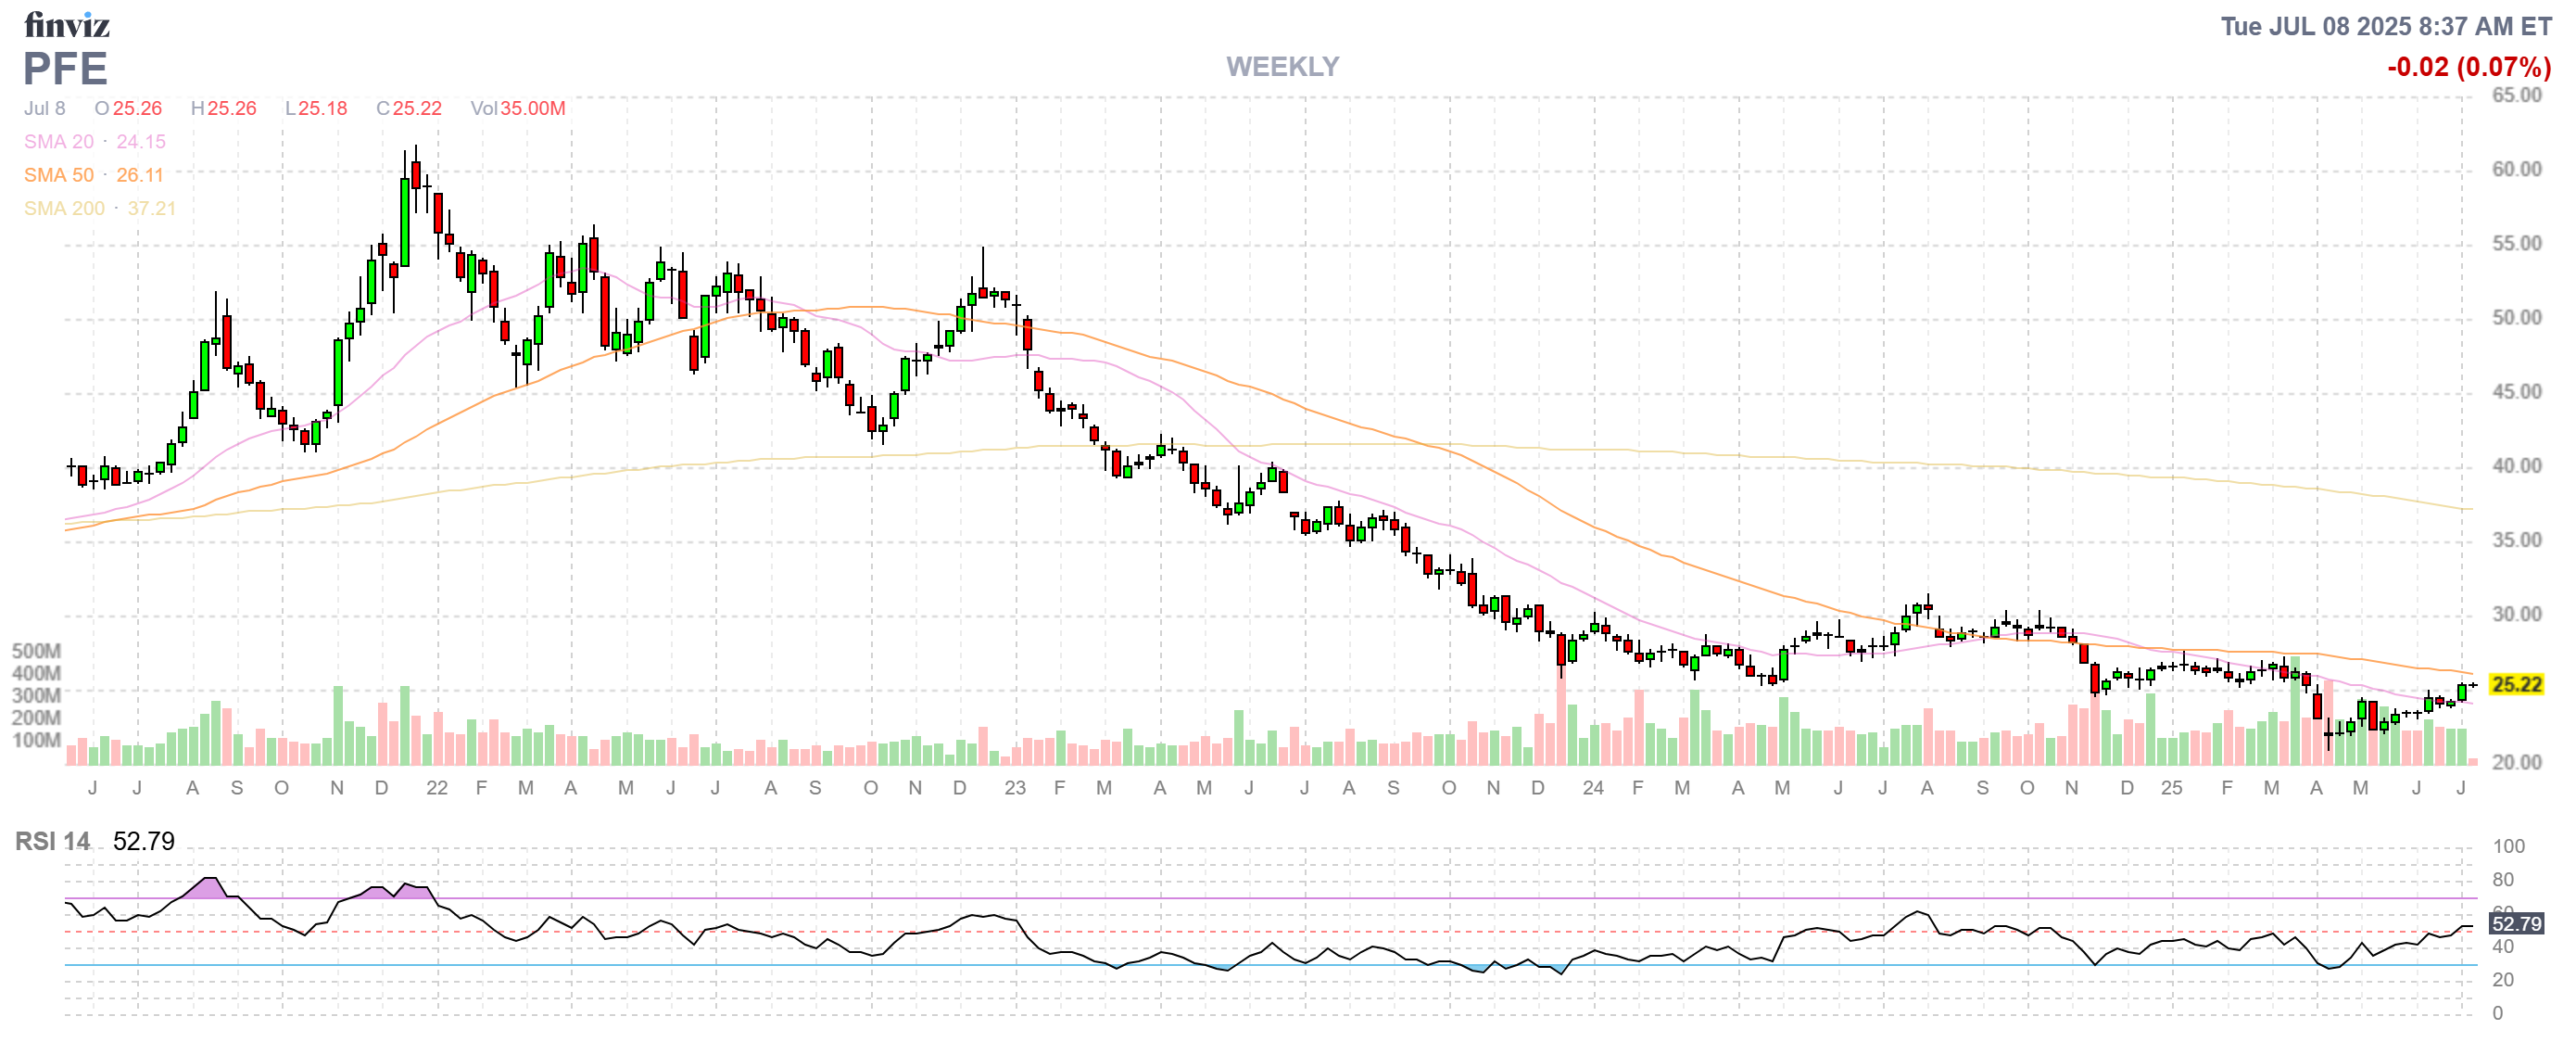
Task: Select the SMA 200 legend label
Action: point(64,208)
